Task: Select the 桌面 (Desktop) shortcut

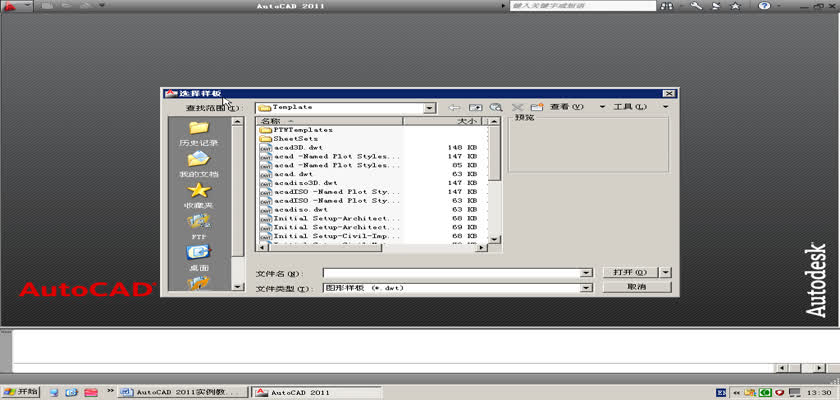Action: 198,257
